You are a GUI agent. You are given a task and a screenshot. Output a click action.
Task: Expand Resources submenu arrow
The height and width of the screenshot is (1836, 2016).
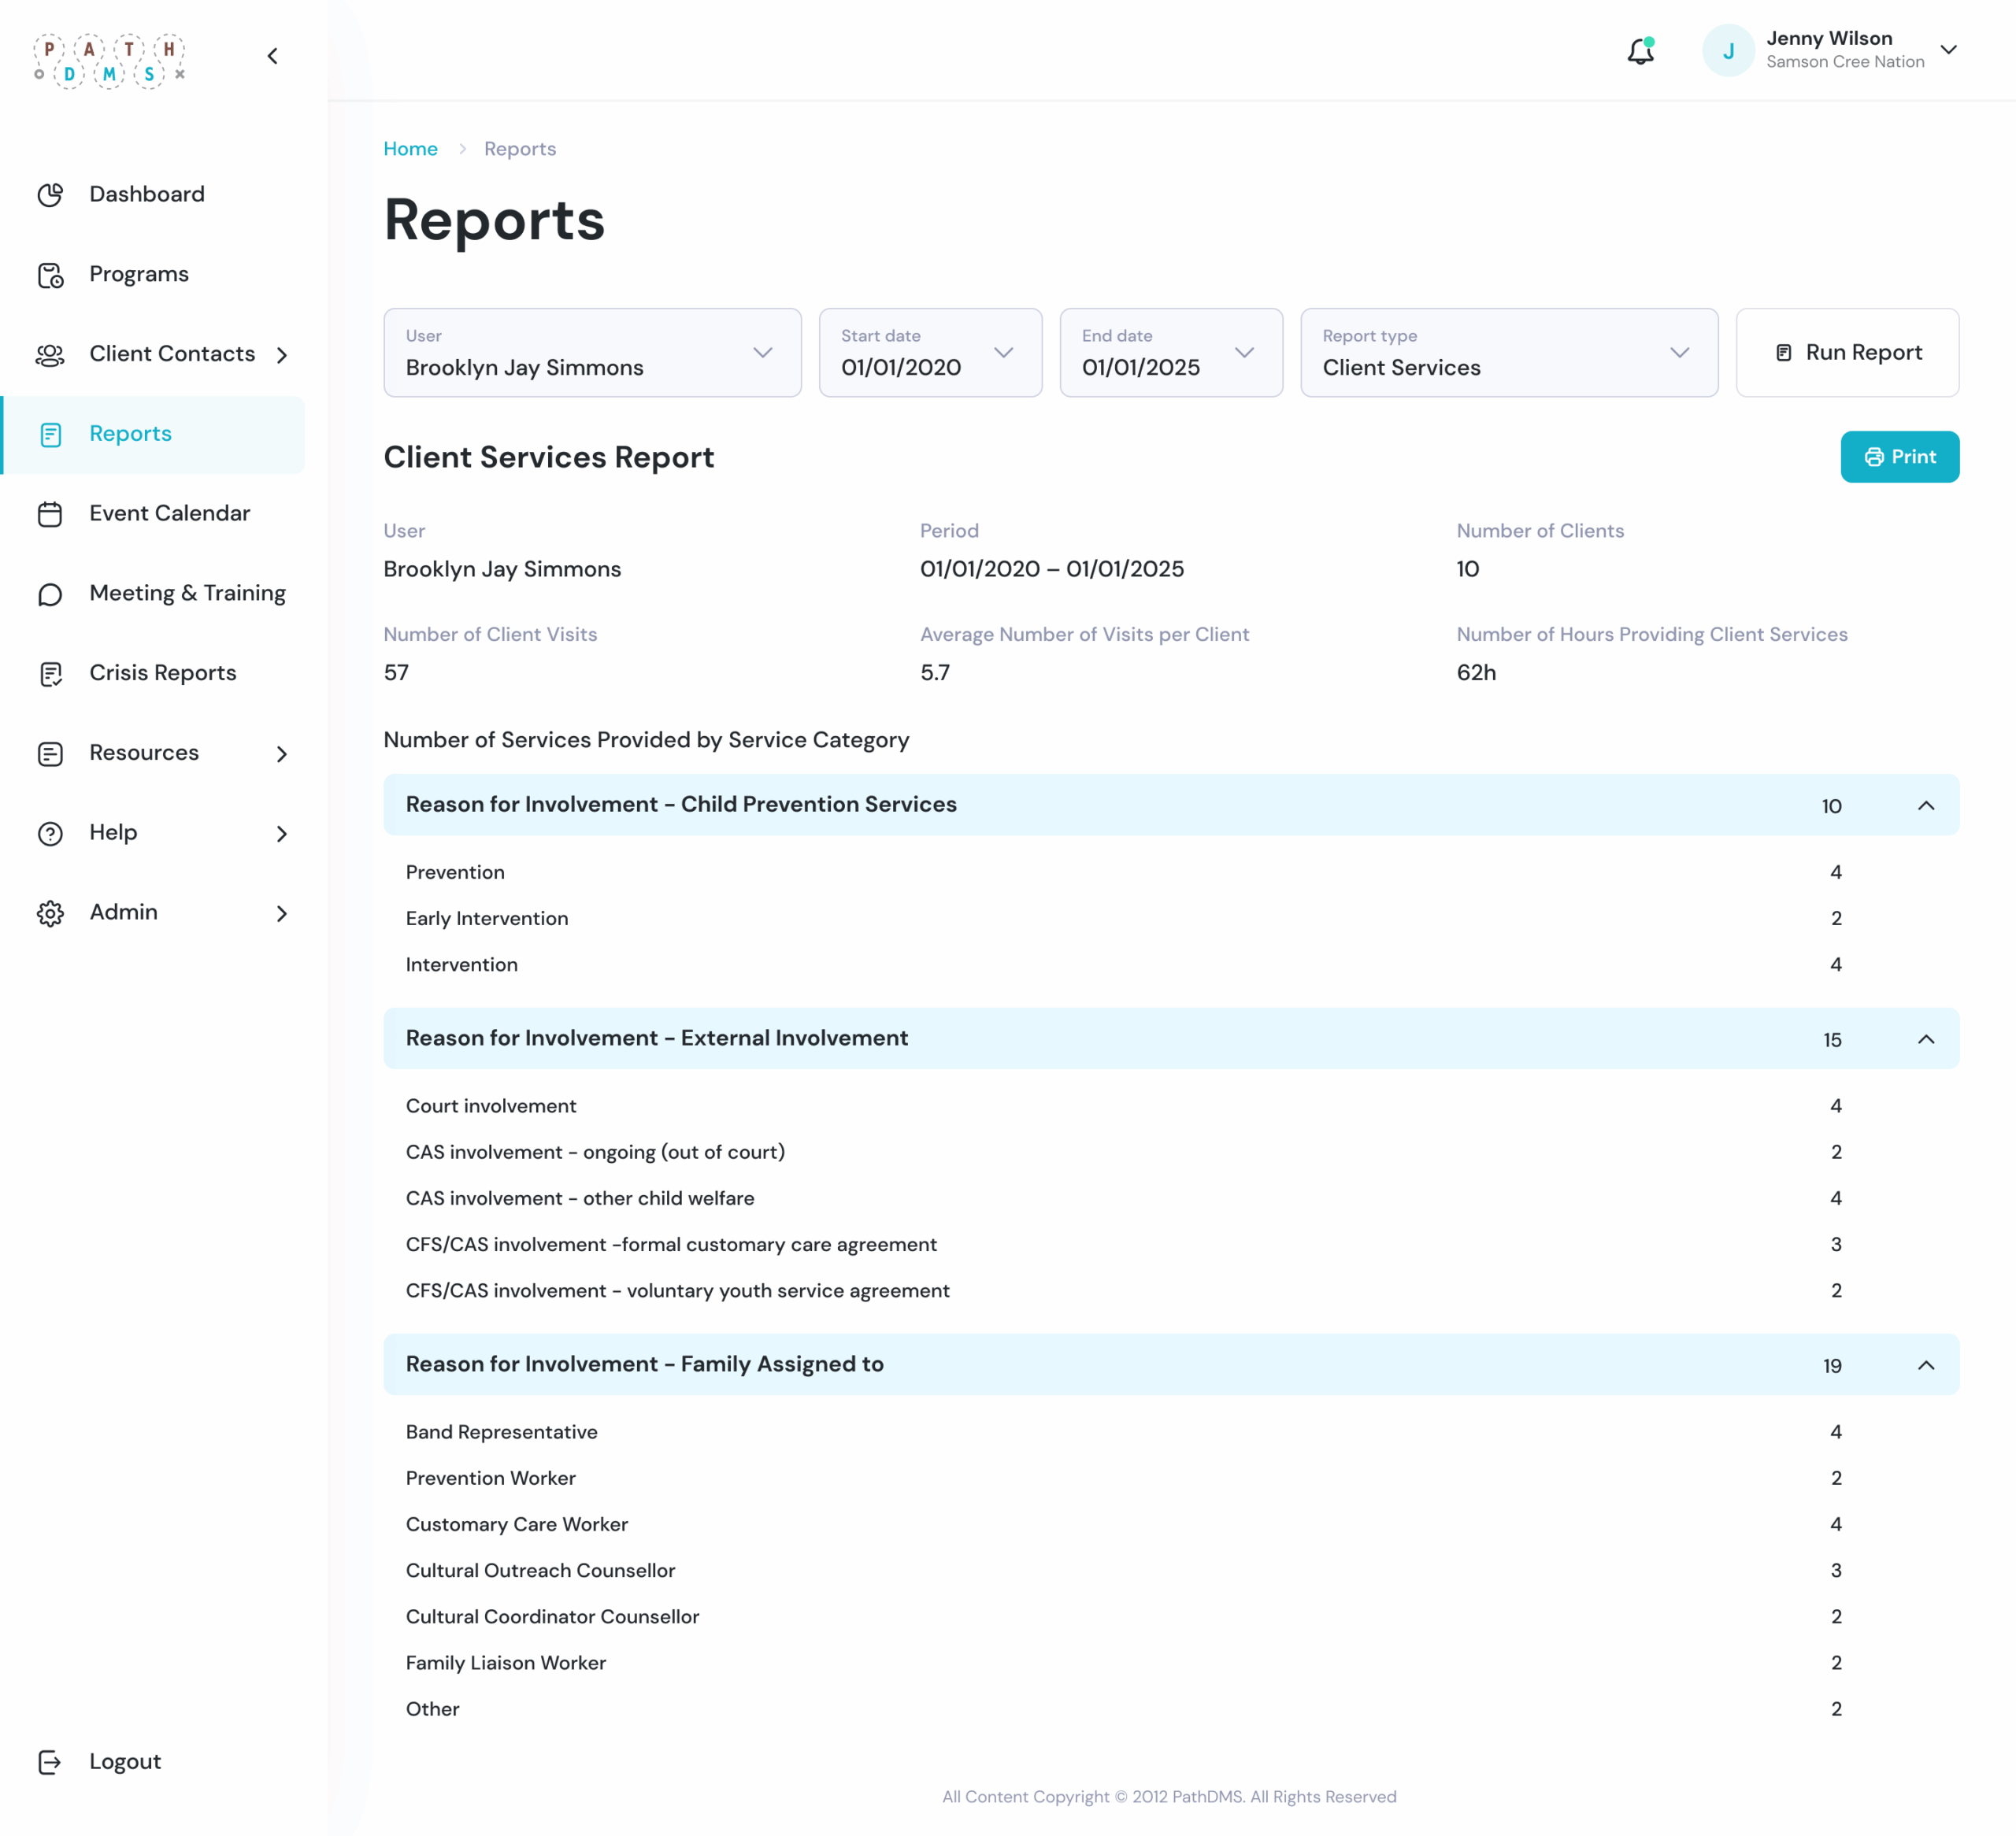point(282,754)
